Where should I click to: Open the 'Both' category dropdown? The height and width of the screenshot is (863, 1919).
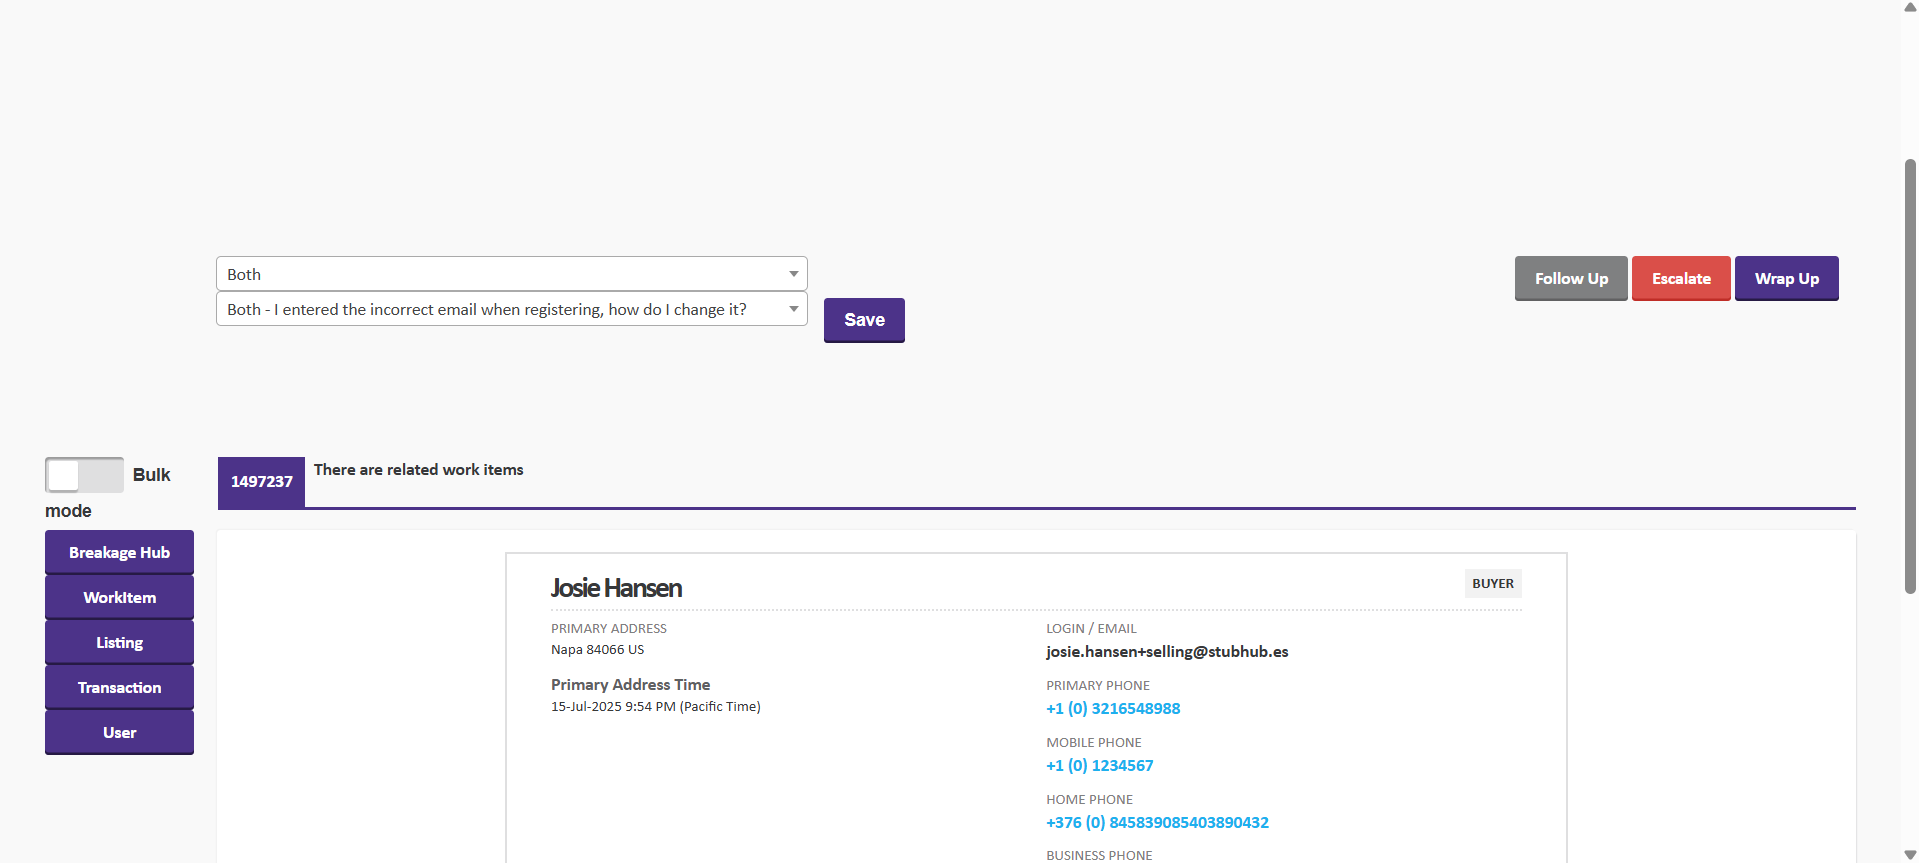[x=511, y=274]
